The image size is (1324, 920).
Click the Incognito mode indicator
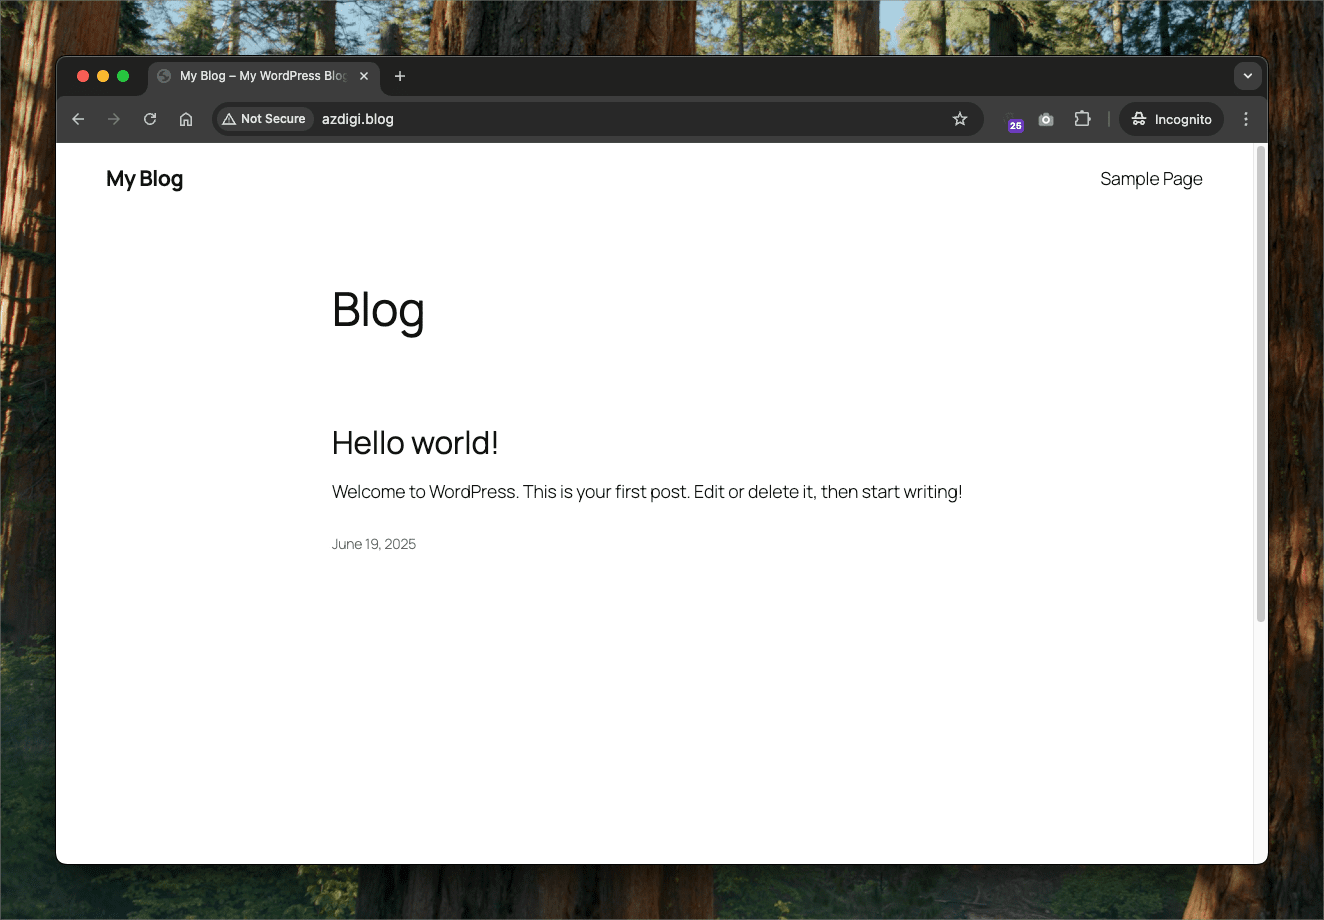[1170, 119]
